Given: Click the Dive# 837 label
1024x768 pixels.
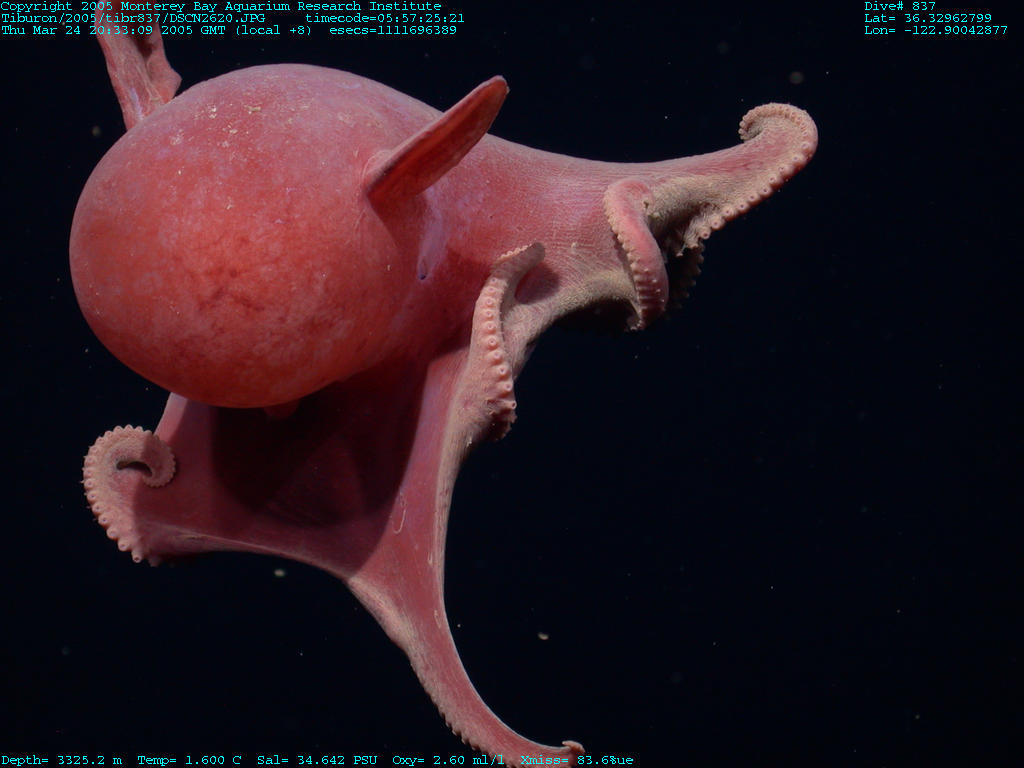Looking at the screenshot, I should (900, 7).
